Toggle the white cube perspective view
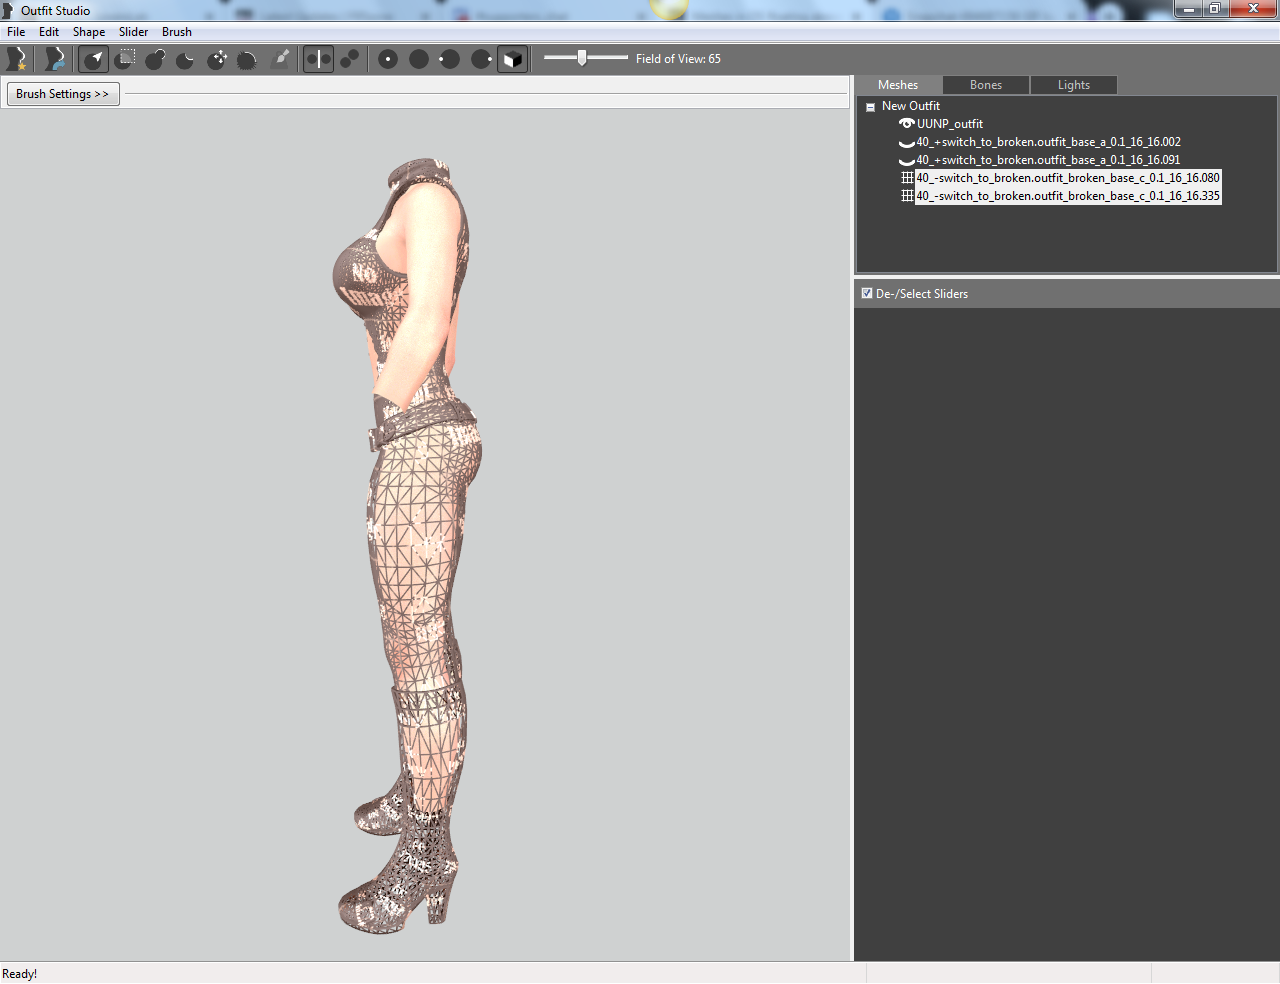The width and height of the screenshot is (1280, 984). click(512, 59)
